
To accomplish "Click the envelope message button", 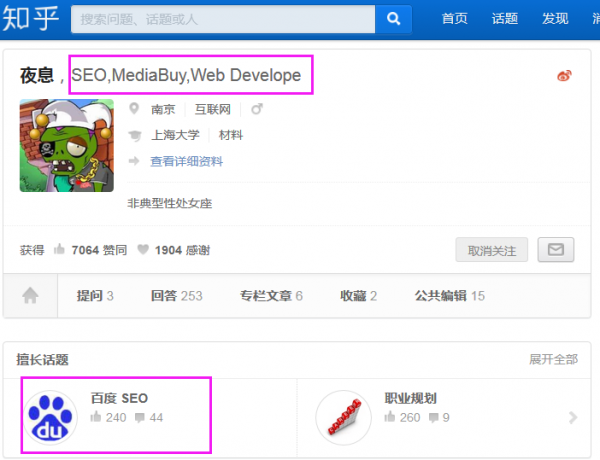I will click(x=556, y=250).
